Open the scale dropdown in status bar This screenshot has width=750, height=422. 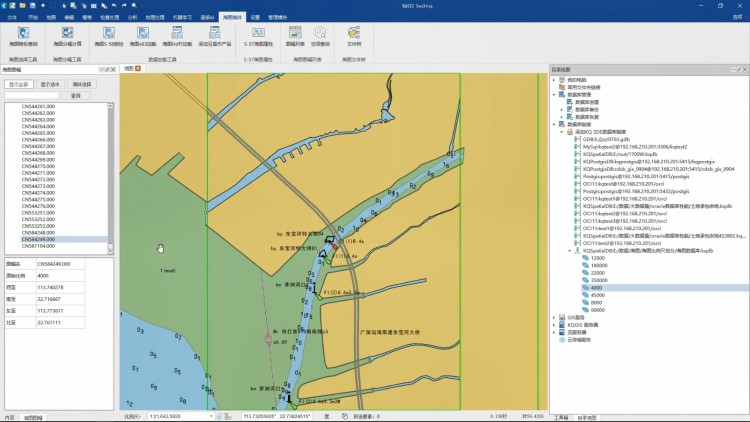tap(211, 416)
